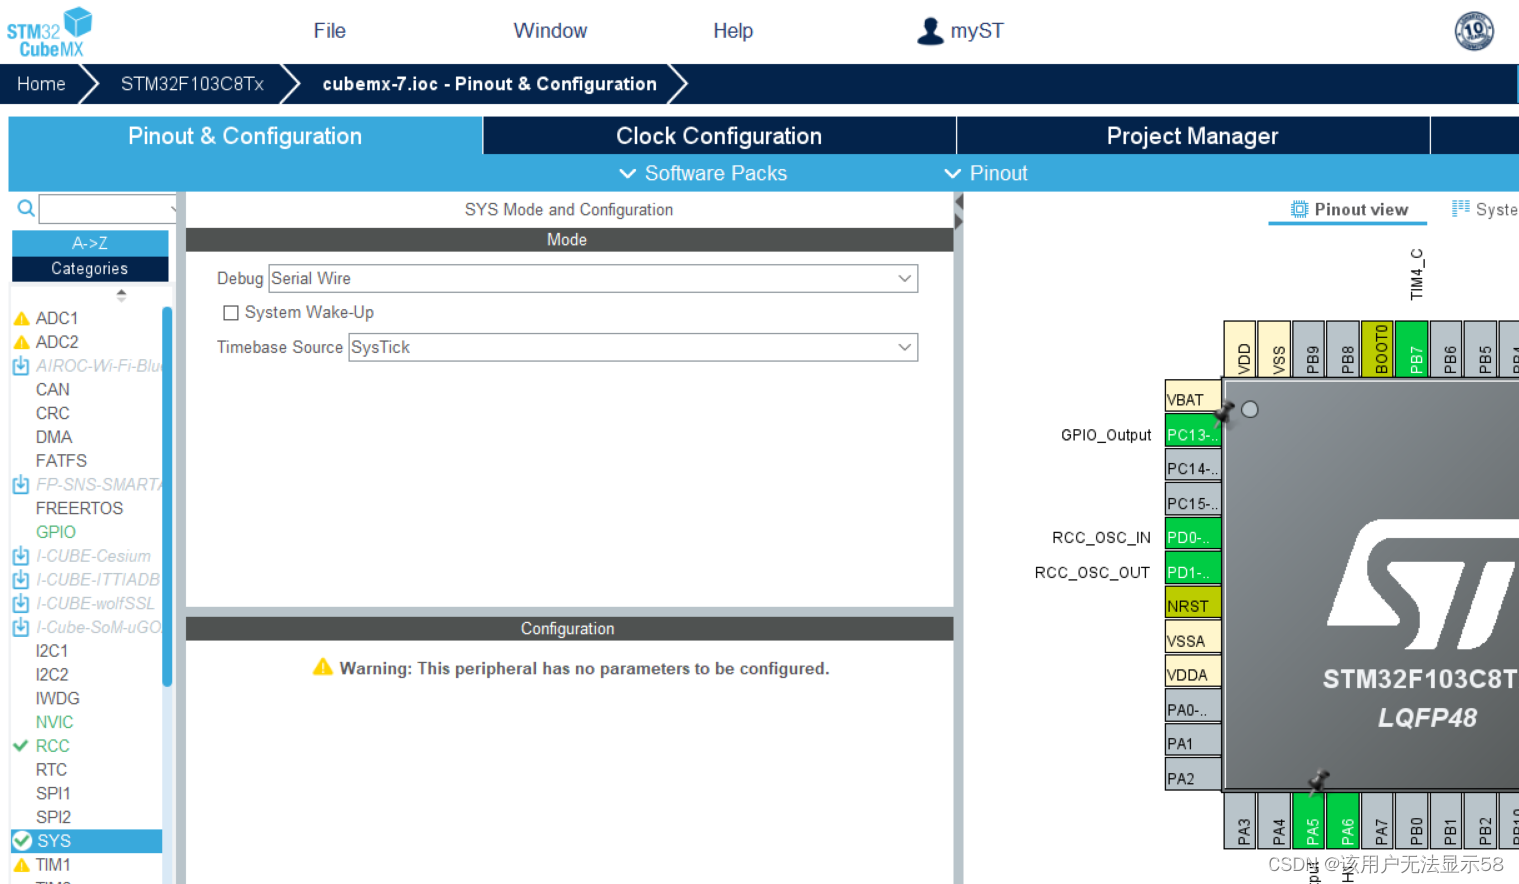Click the TIM1 warning triangle icon
The width and height of the screenshot is (1519, 884).
coord(22,865)
